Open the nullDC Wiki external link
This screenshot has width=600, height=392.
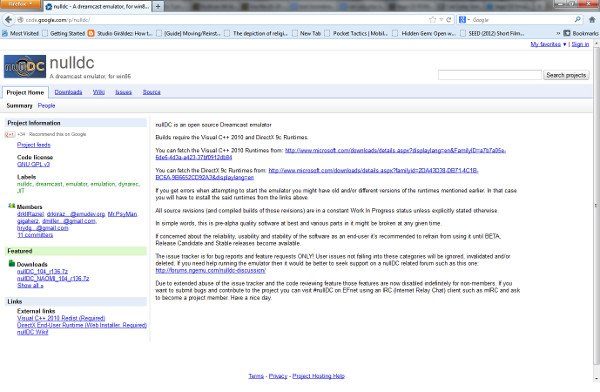click(33, 332)
